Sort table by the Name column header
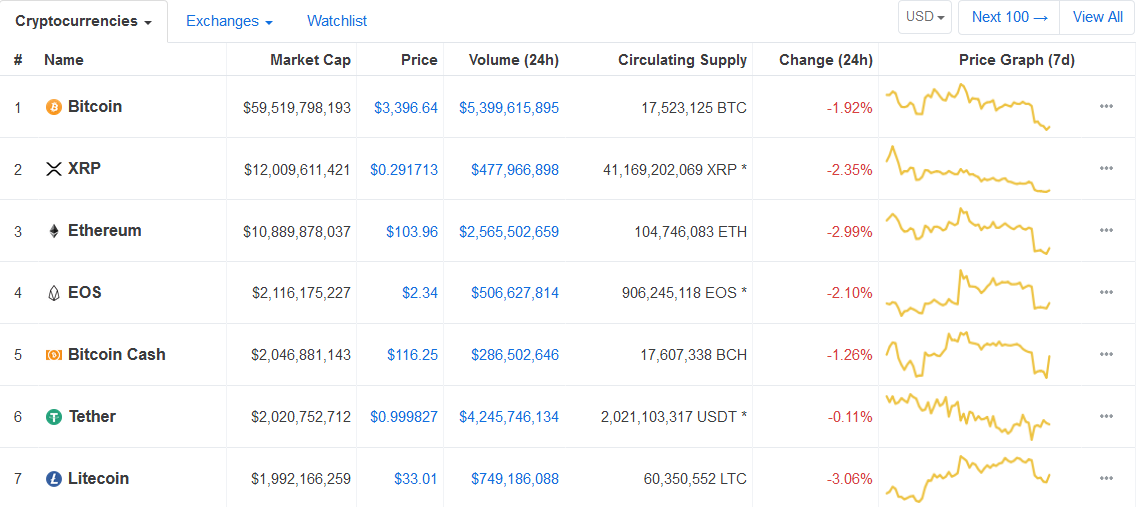1136x507 pixels. click(x=64, y=60)
